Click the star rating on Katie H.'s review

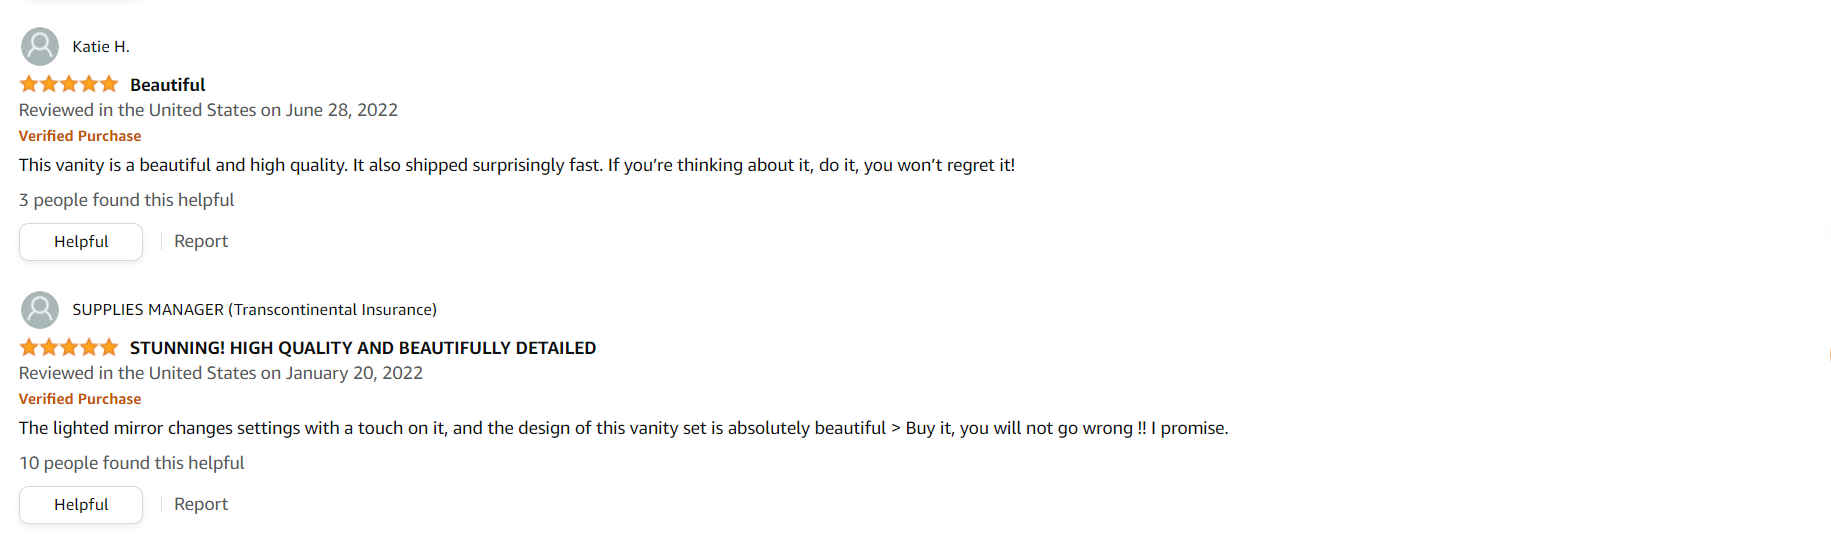pos(69,84)
